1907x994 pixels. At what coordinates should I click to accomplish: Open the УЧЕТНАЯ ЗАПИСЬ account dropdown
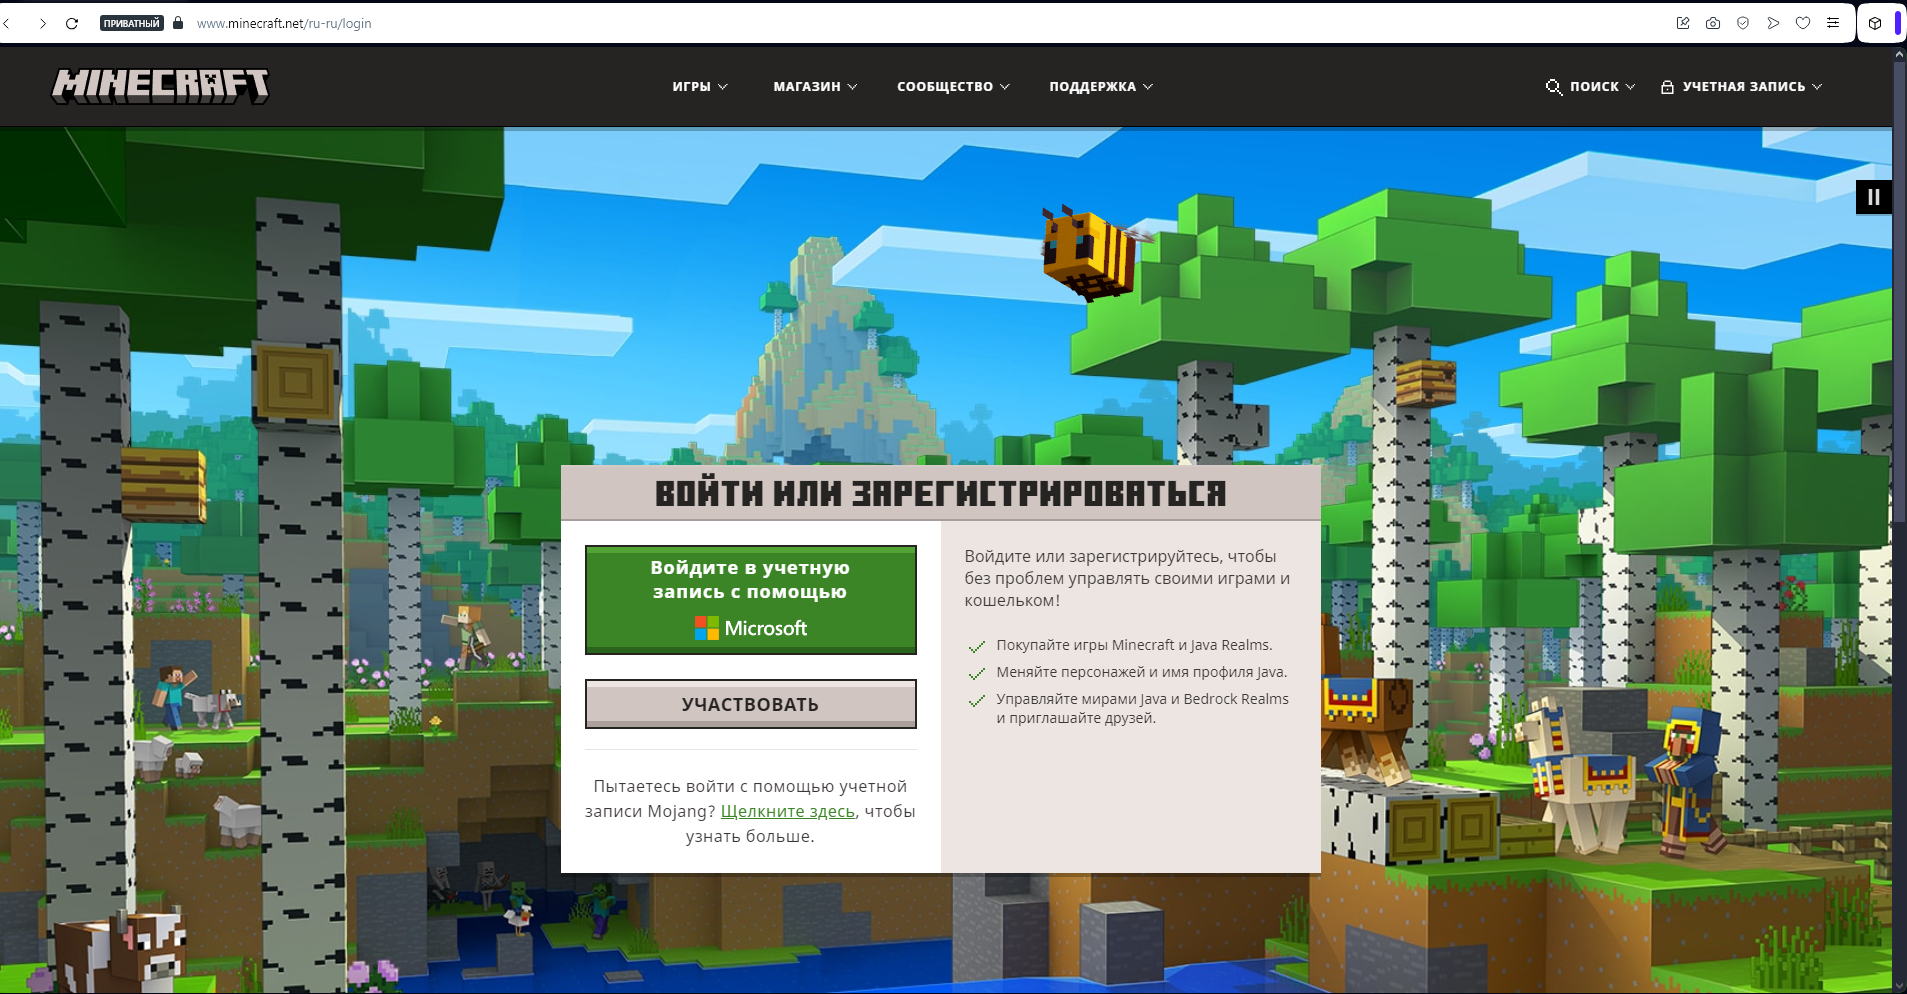point(1741,87)
